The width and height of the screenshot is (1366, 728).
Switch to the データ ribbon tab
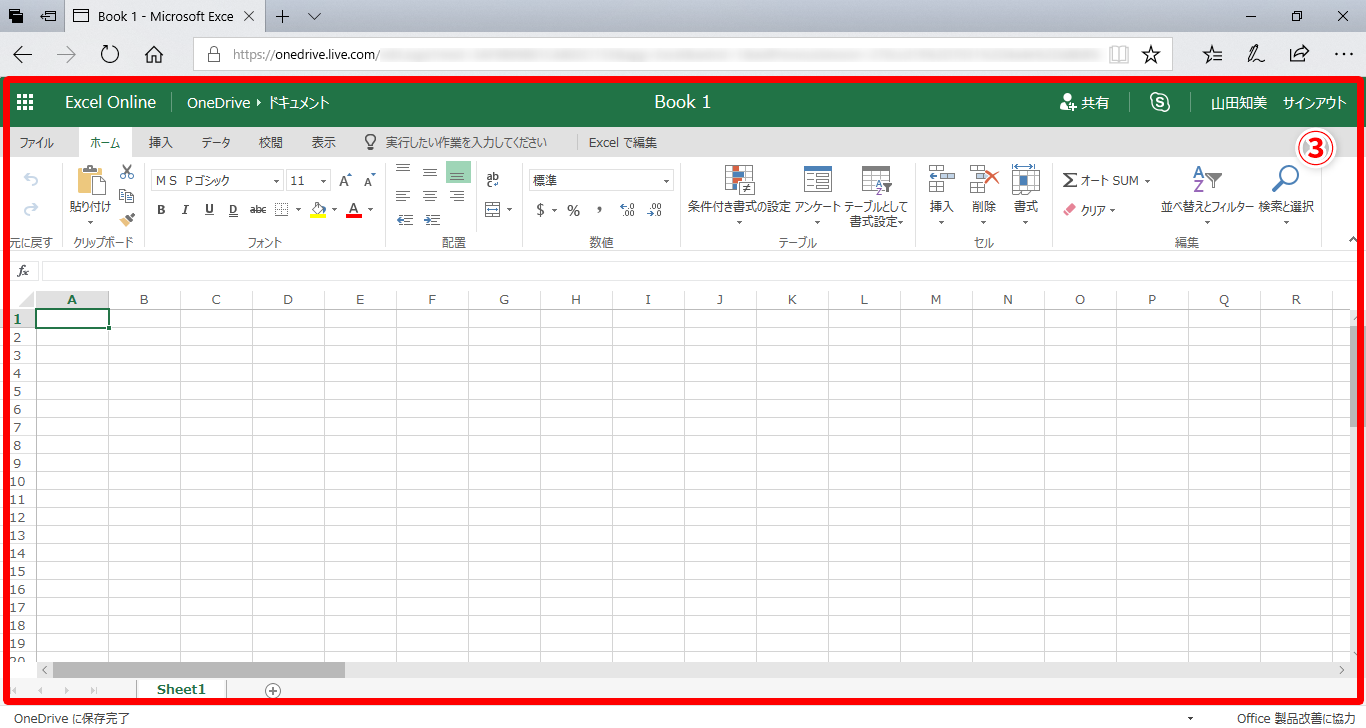tap(216, 143)
